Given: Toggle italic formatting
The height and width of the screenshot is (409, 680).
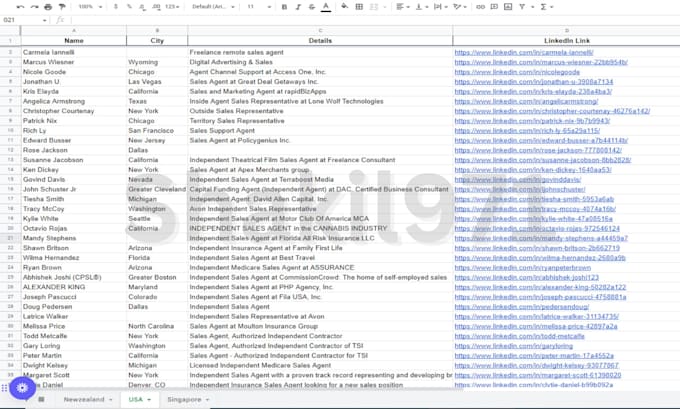Looking at the screenshot, I should (x=298, y=7).
